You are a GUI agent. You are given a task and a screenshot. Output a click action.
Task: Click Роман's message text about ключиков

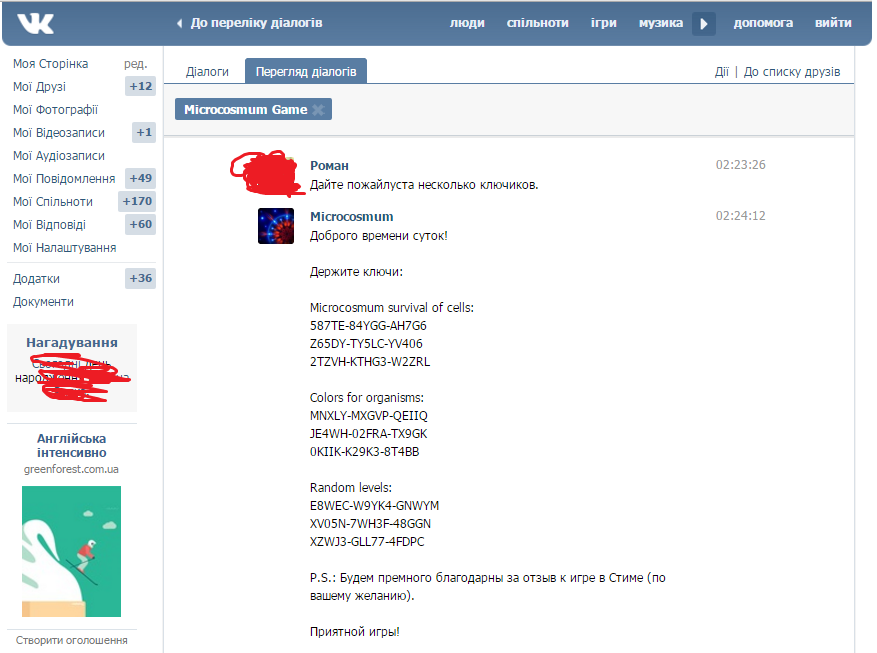tap(424, 184)
